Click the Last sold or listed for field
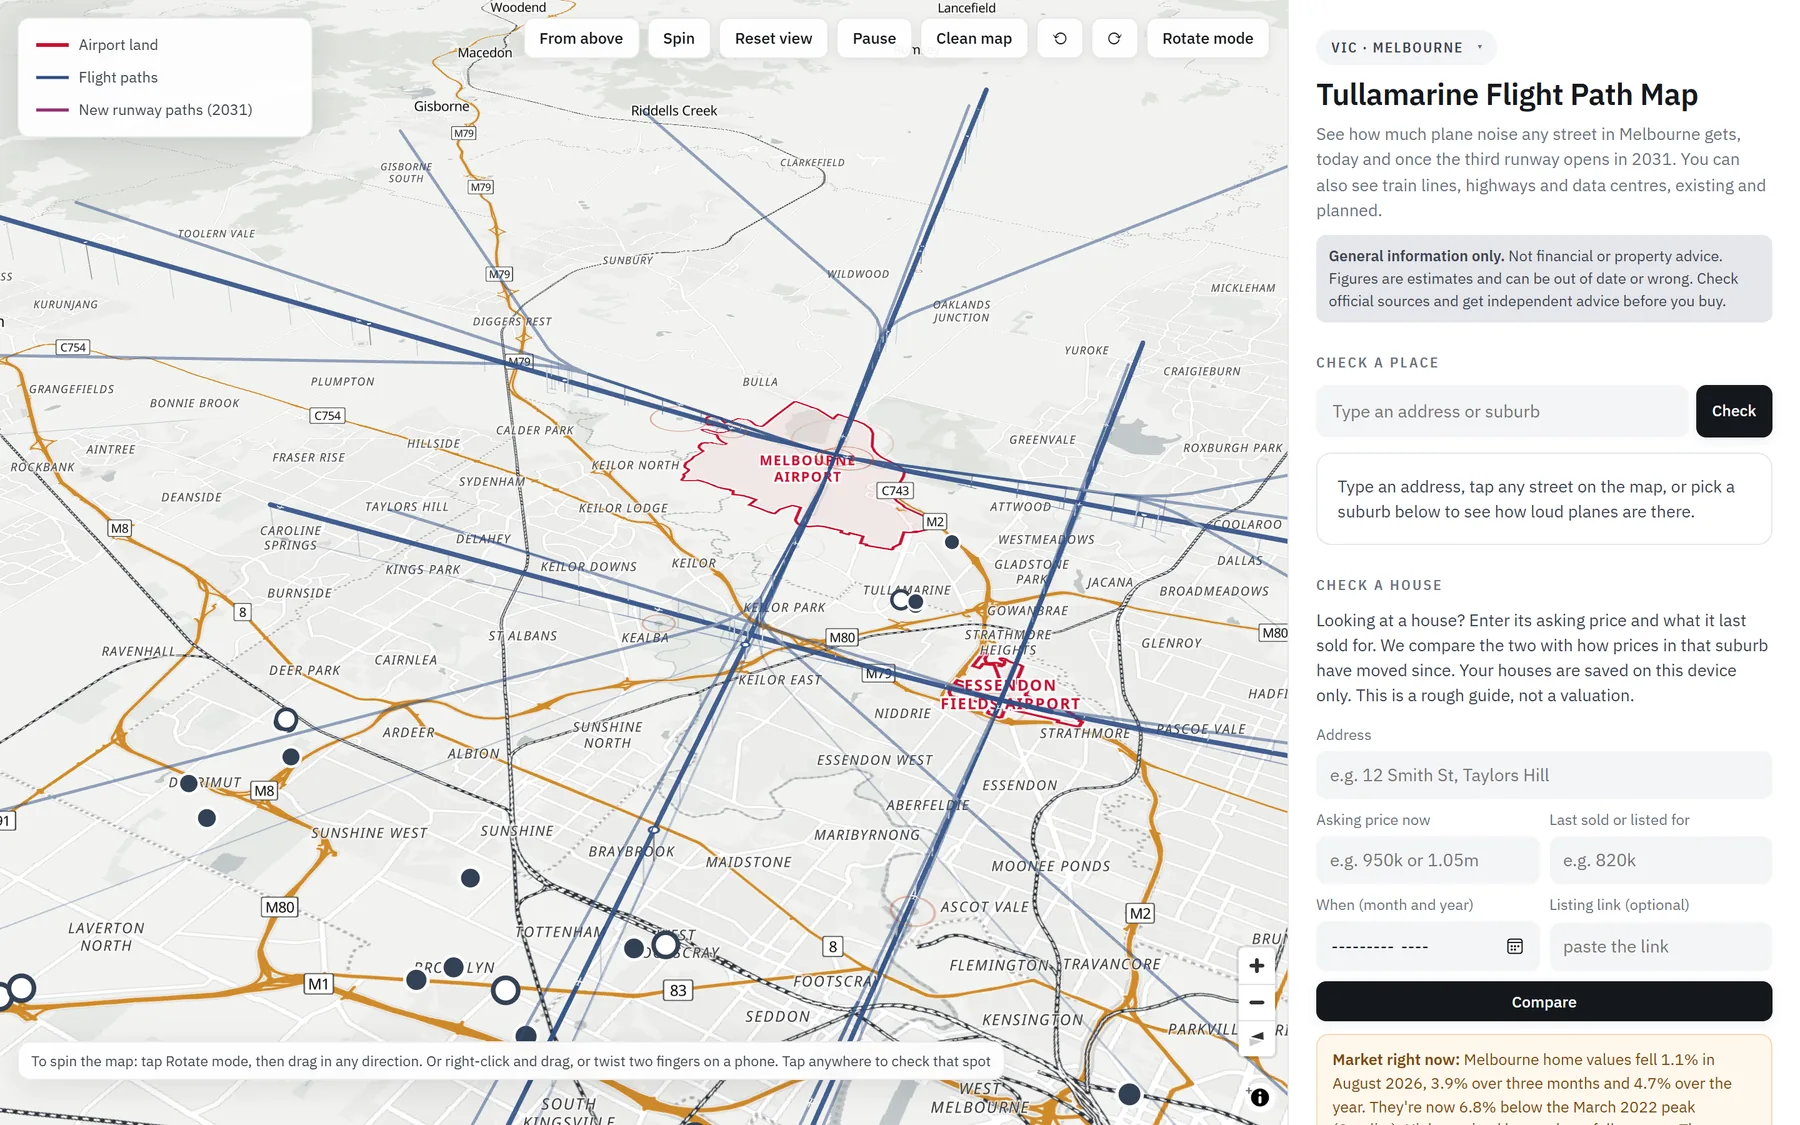The height and width of the screenshot is (1125, 1800). (1660, 860)
